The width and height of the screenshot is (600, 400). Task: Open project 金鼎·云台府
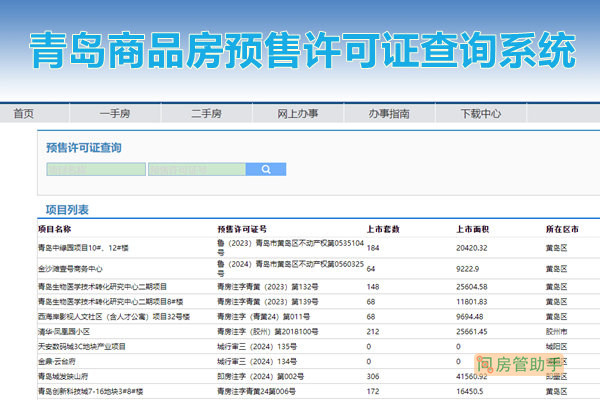[57, 361]
